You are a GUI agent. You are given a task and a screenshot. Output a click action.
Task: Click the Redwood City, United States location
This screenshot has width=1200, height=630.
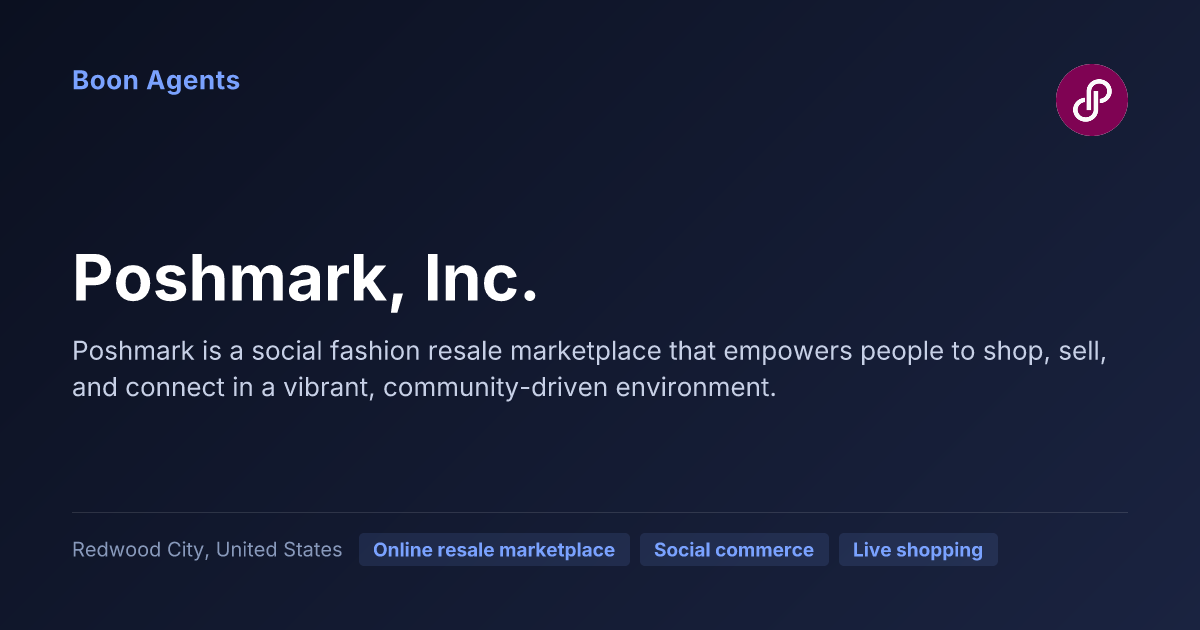(207, 550)
